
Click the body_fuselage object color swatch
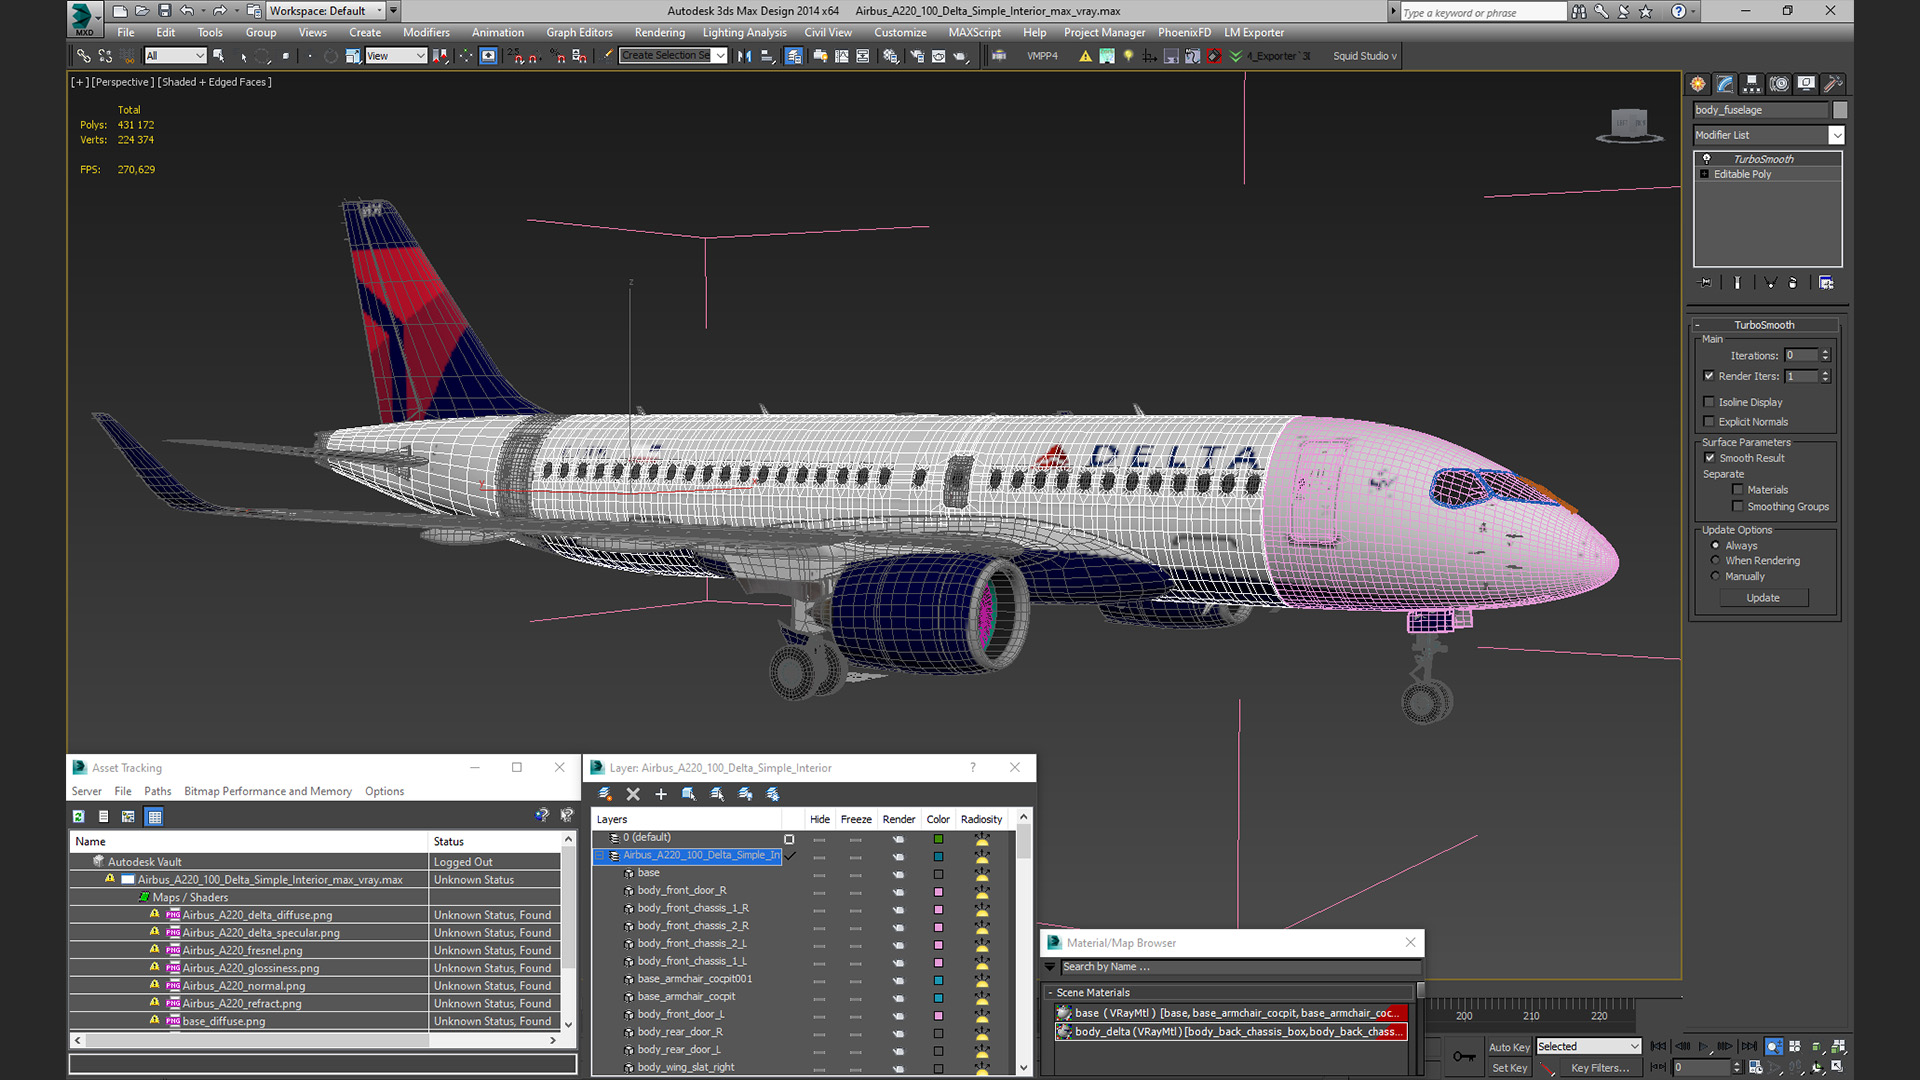(x=1839, y=110)
